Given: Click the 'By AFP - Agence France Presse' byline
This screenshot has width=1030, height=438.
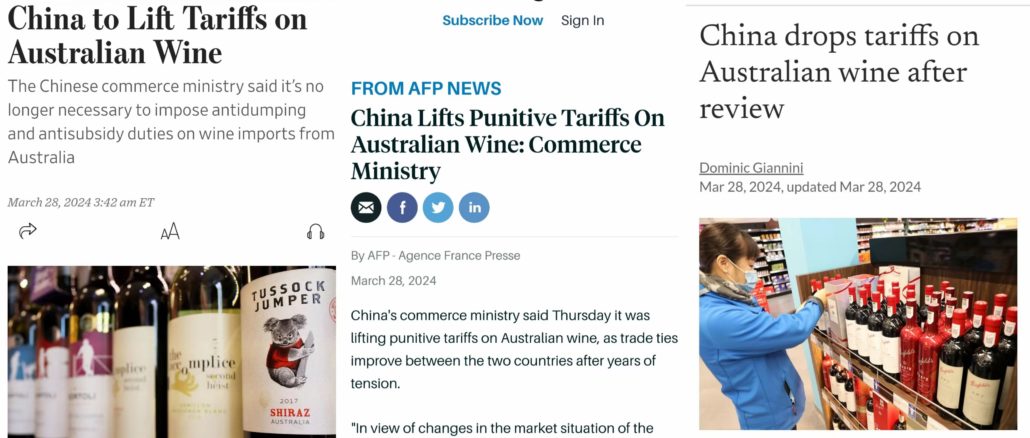Looking at the screenshot, I should coord(435,255).
